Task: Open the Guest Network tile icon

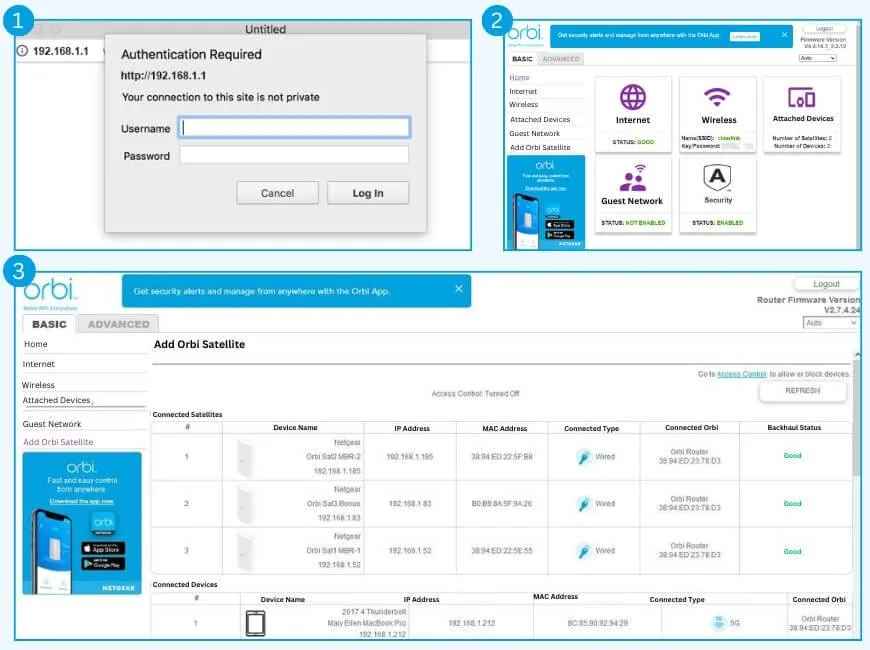Action: coord(633,178)
